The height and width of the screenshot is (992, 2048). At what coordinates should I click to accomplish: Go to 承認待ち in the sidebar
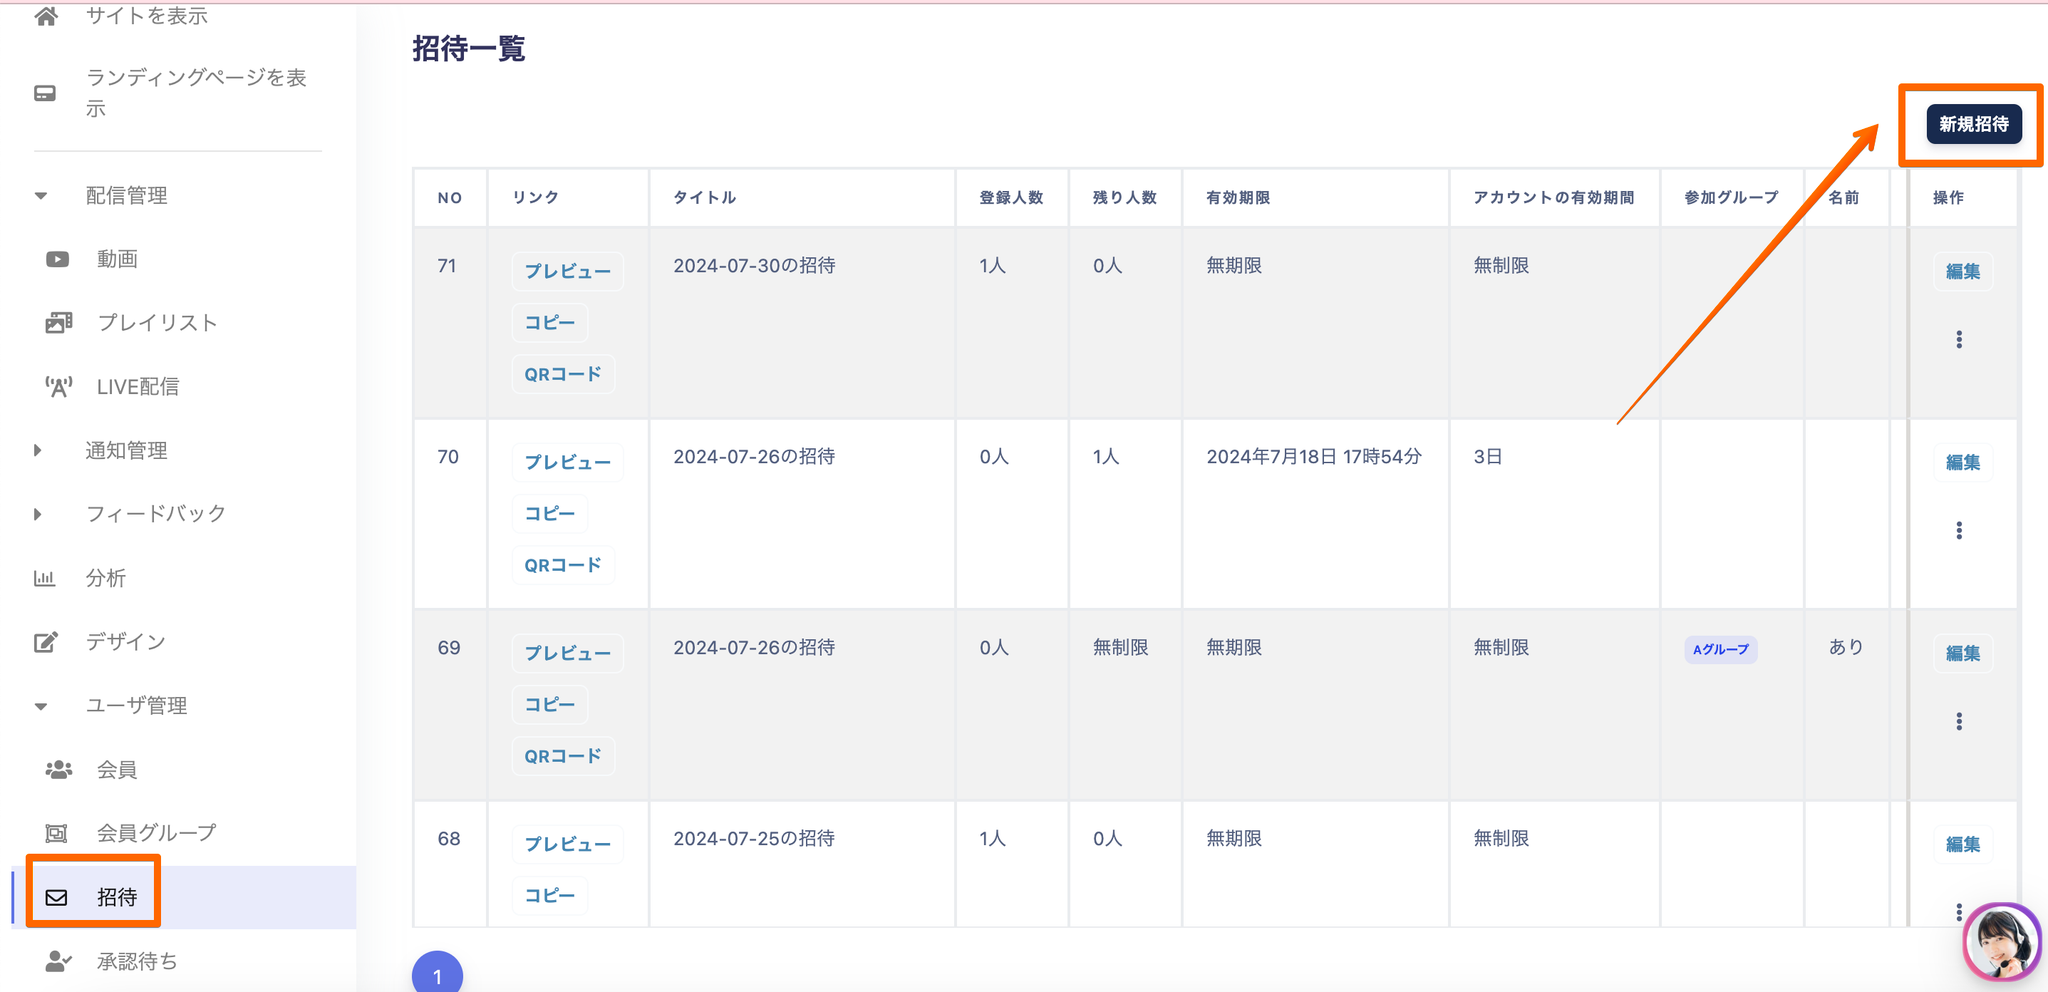tap(136, 961)
